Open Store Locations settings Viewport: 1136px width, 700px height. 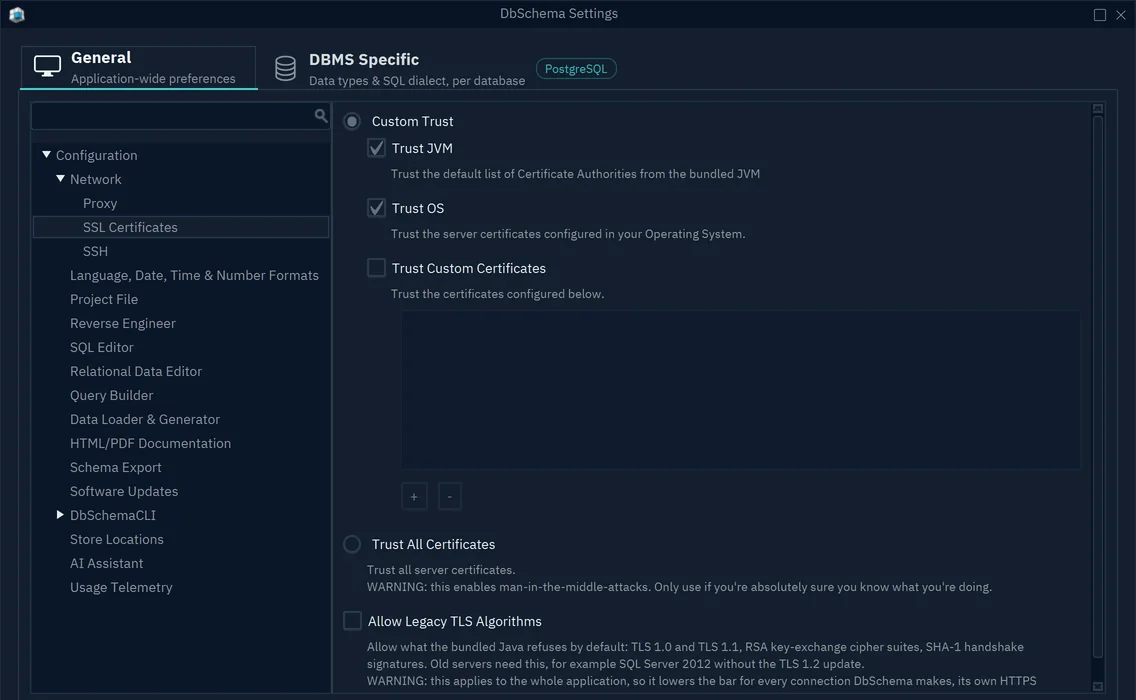pyautogui.click(x=117, y=539)
